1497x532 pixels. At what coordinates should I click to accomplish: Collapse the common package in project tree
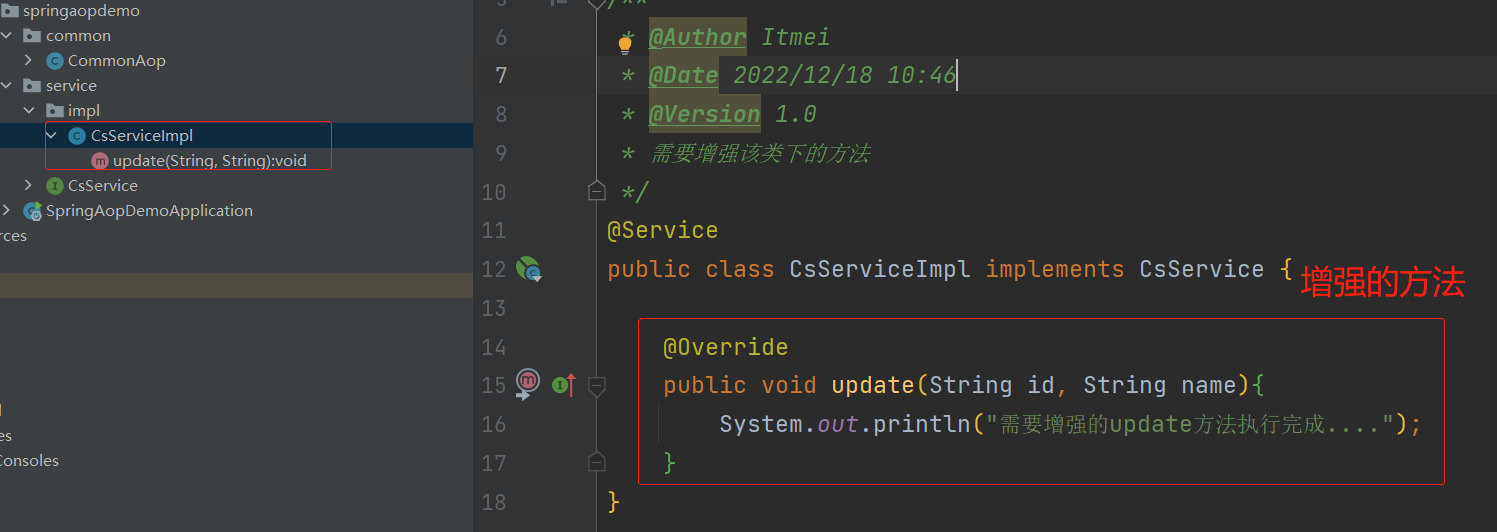coord(7,35)
